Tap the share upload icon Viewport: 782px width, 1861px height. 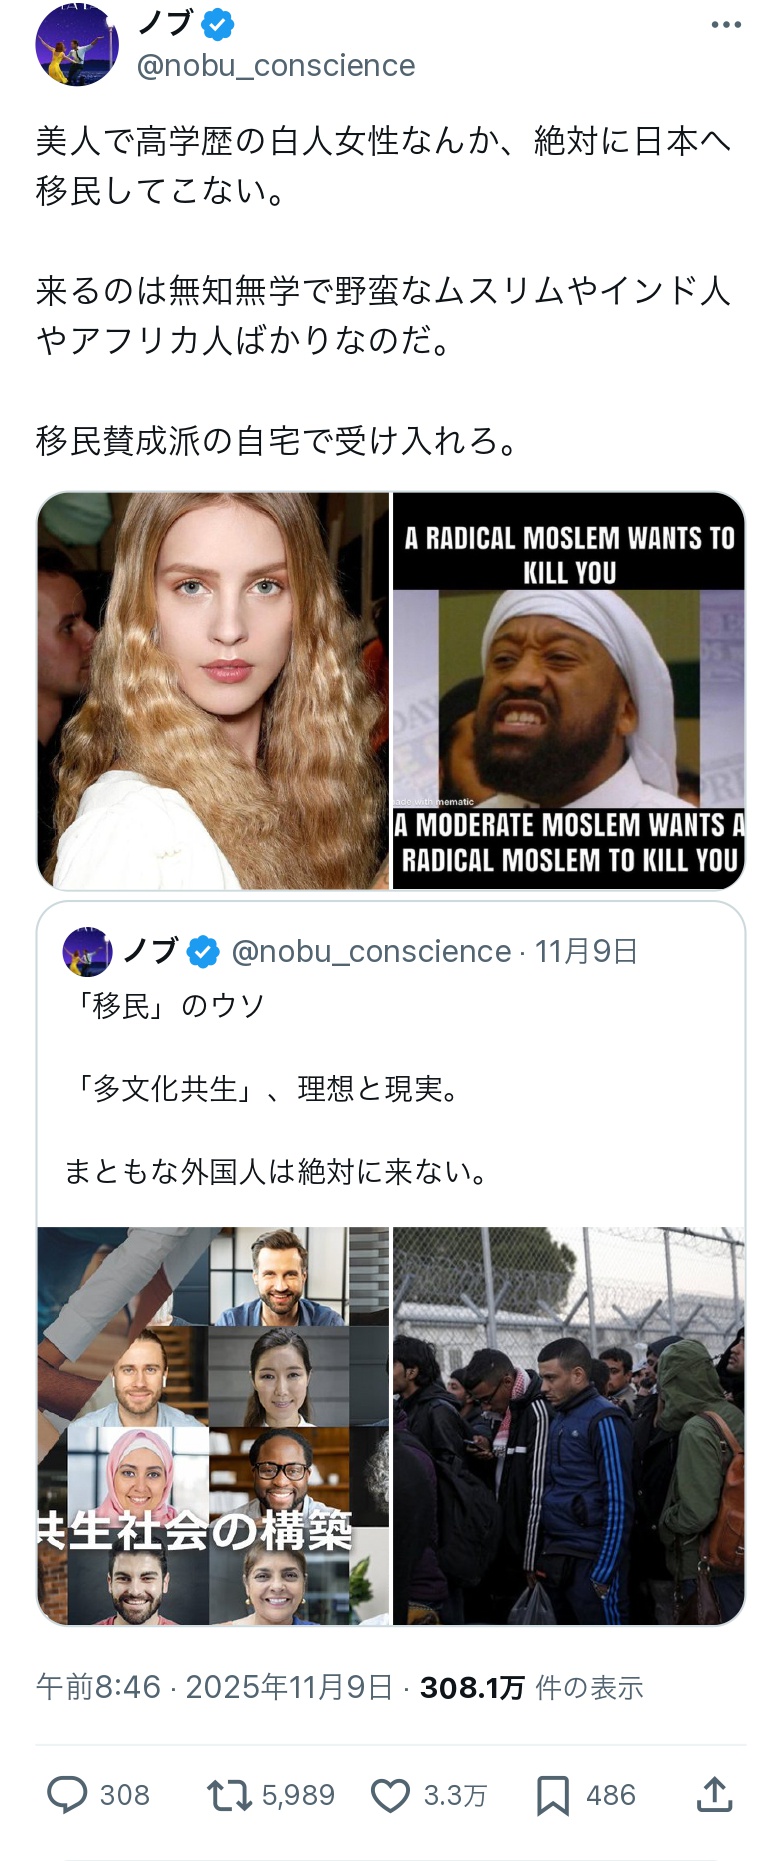point(714,1795)
